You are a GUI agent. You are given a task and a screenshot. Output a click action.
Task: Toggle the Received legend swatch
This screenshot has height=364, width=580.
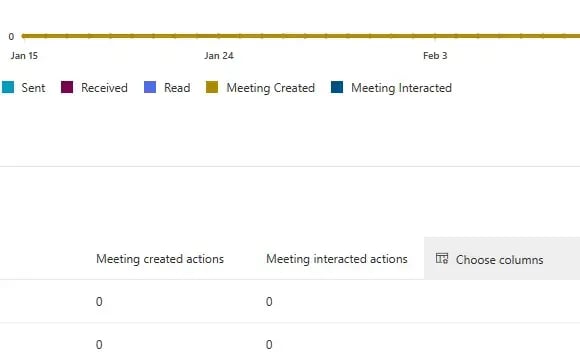[67, 87]
